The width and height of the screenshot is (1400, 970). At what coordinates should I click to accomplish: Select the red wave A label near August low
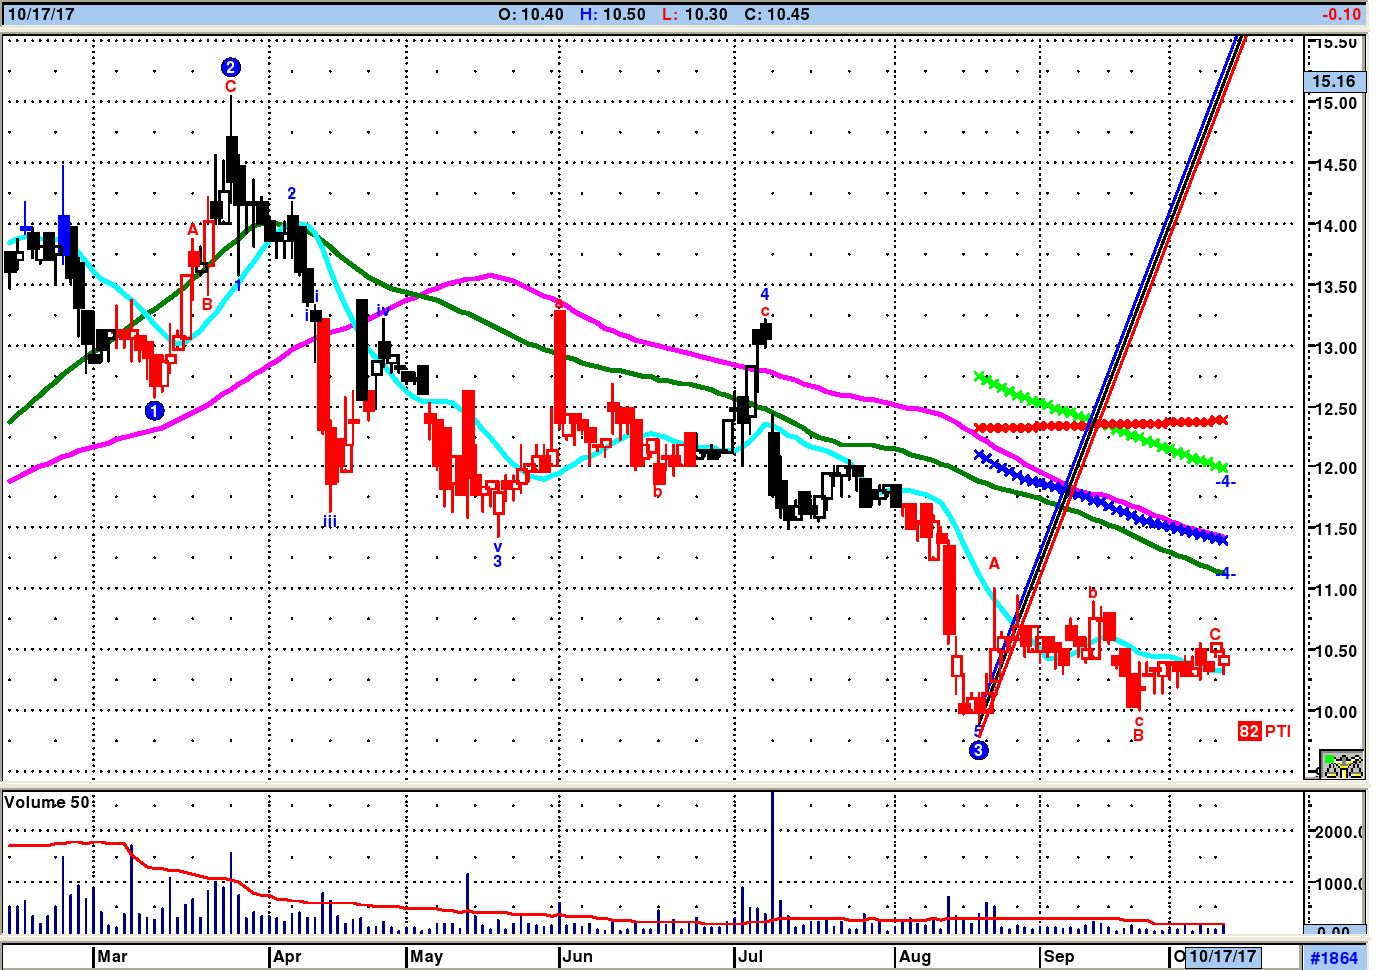click(x=994, y=564)
